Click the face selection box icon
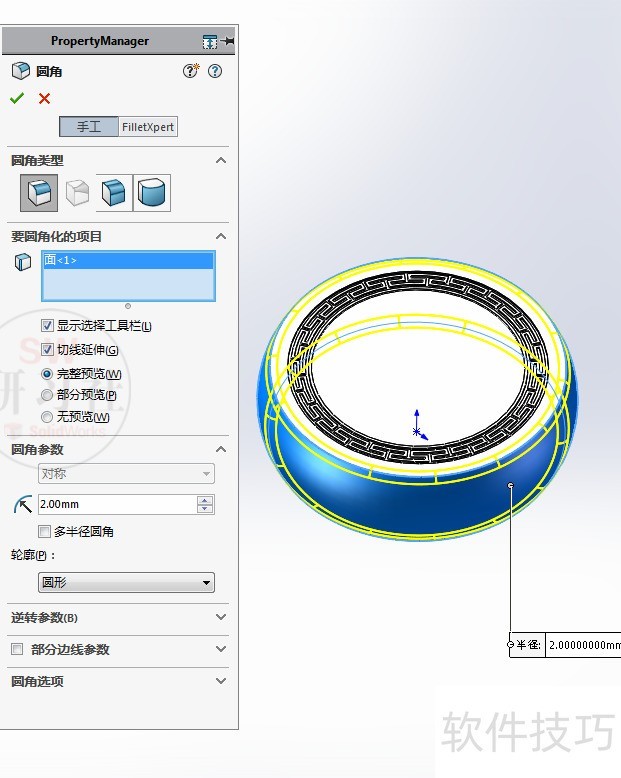The image size is (621, 778). coord(23,261)
